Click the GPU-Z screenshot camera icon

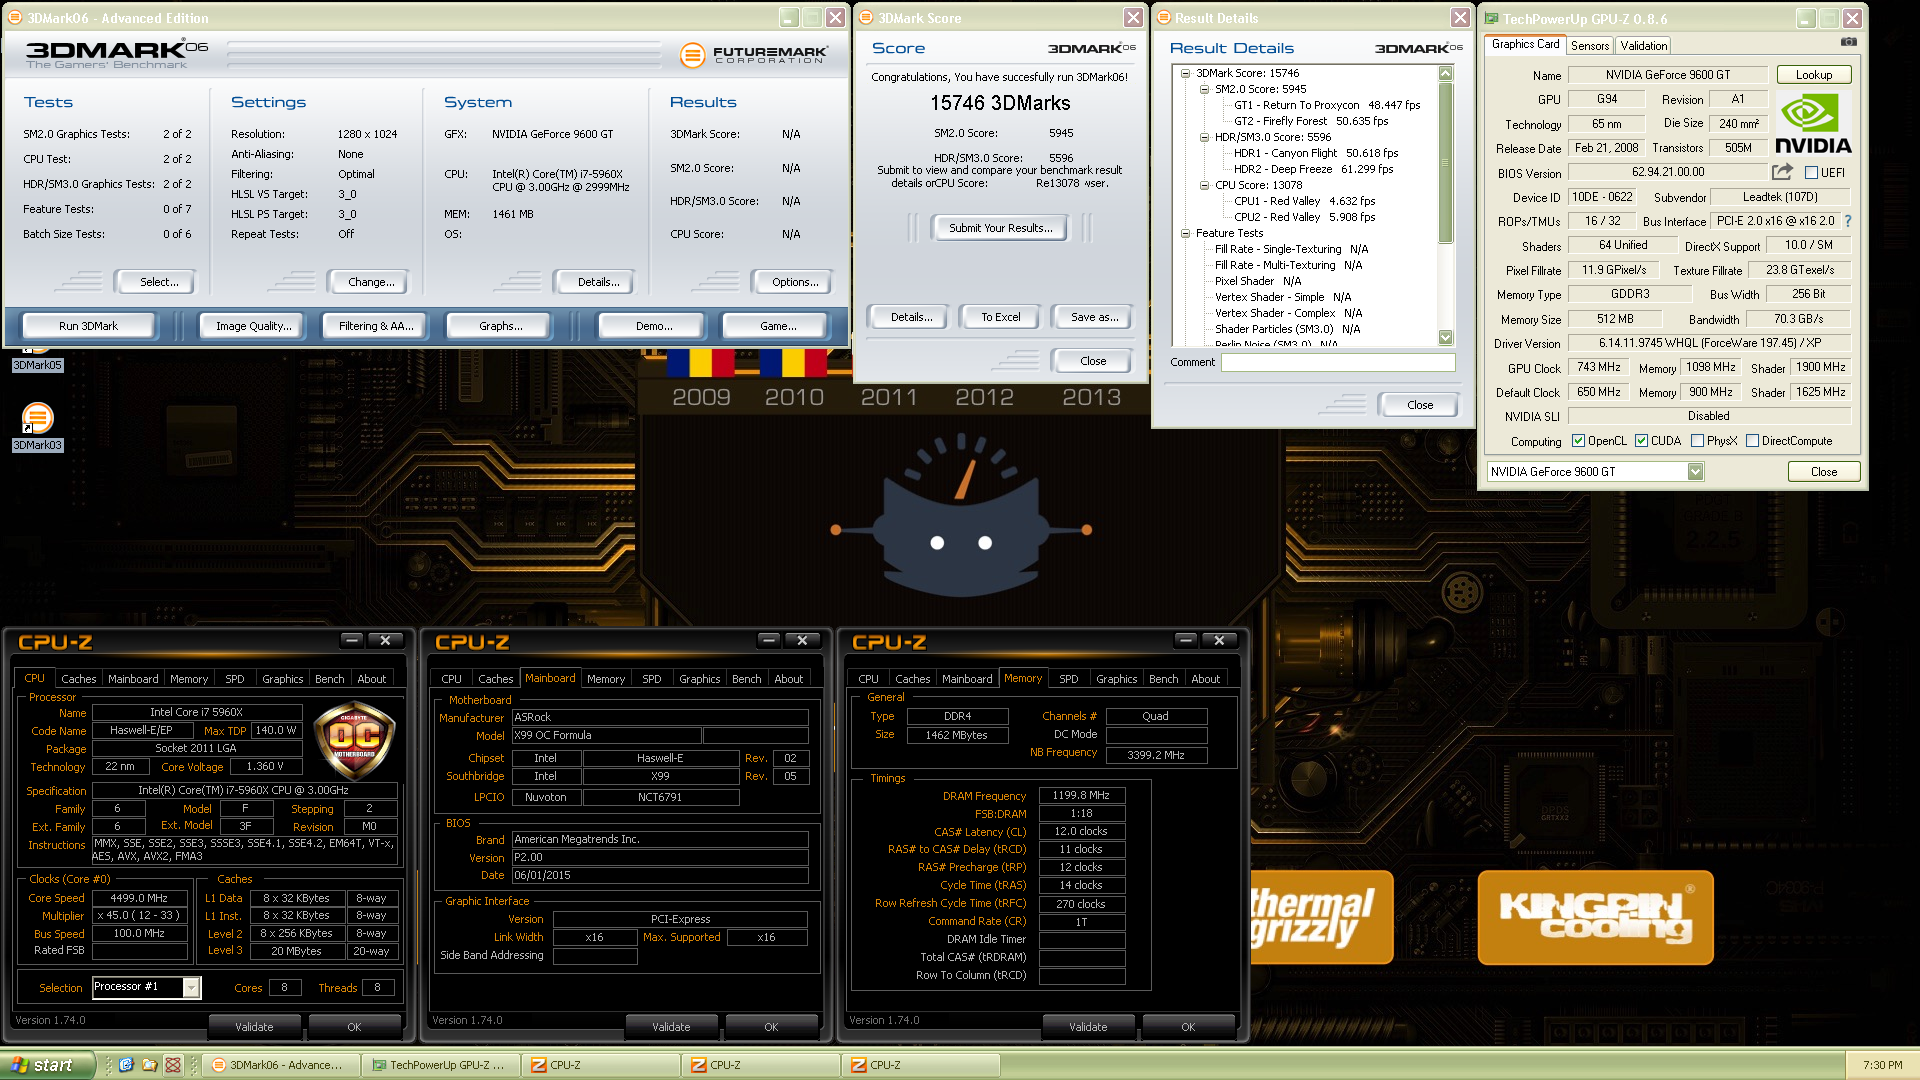1849,42
